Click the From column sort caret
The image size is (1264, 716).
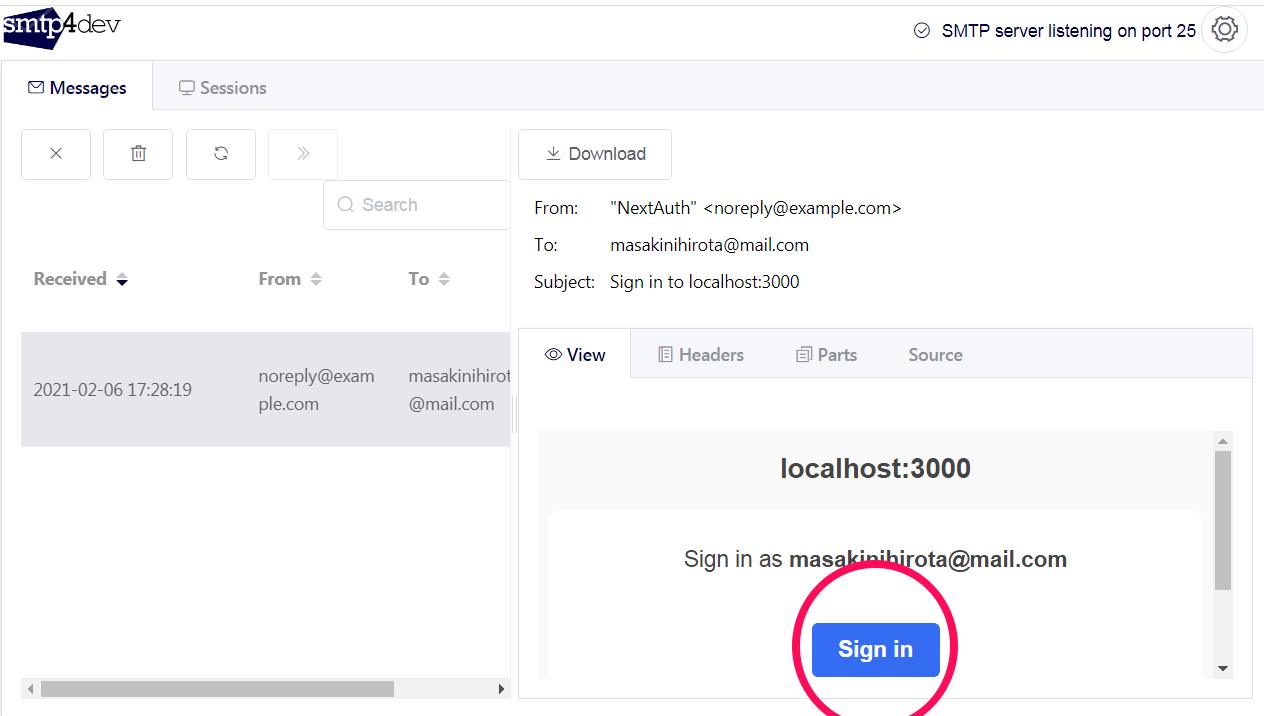[316, 279]
